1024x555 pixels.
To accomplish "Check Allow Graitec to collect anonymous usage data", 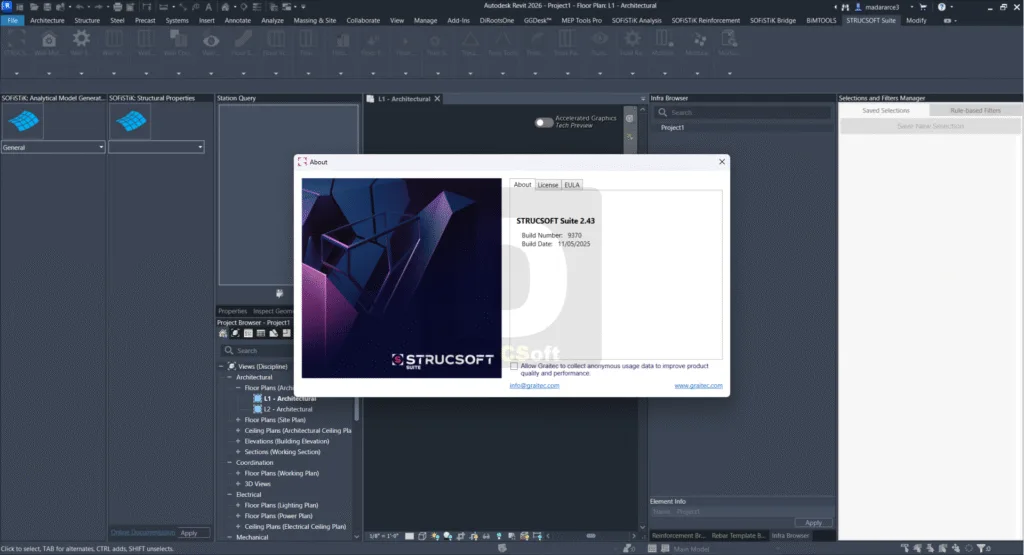I will pos(514,366).
